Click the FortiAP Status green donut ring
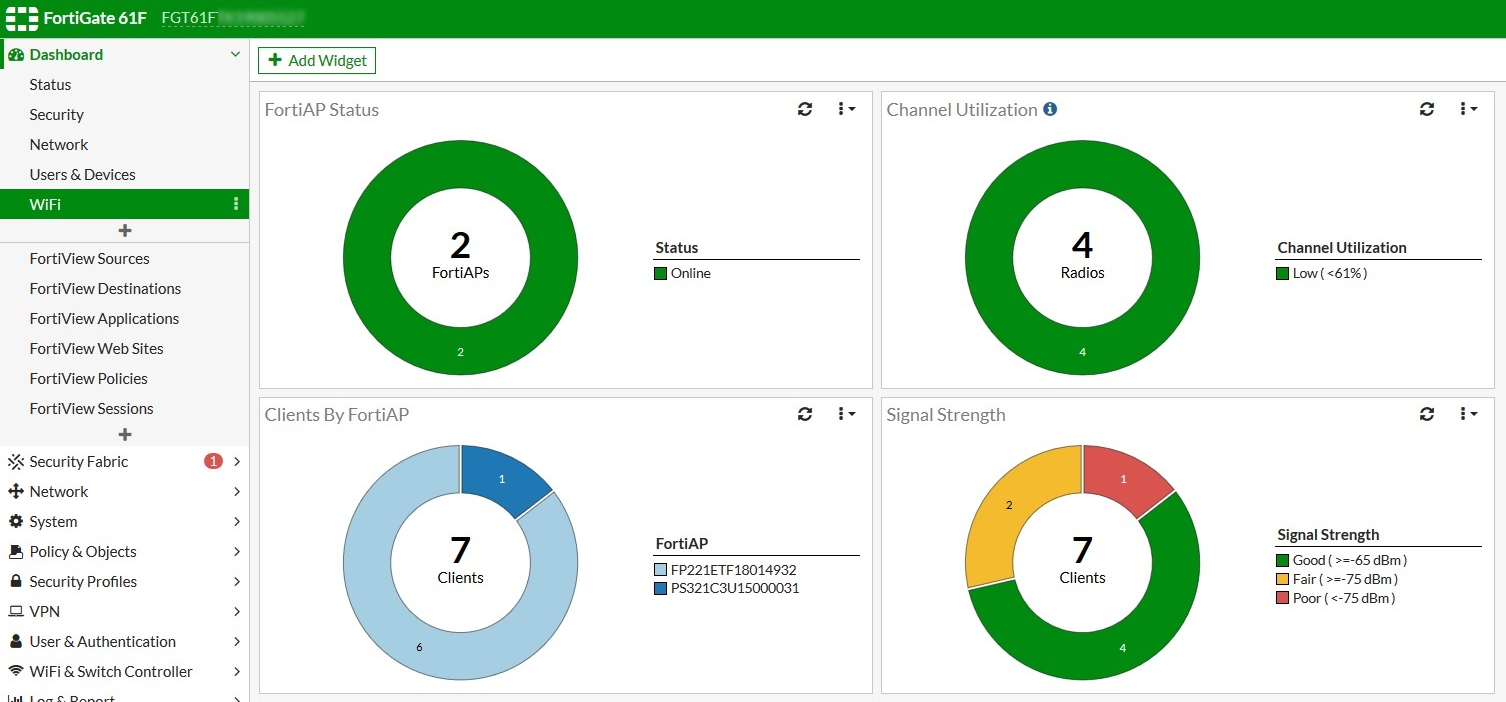Viewport: 1506px width, 702px height. (460, 351)
